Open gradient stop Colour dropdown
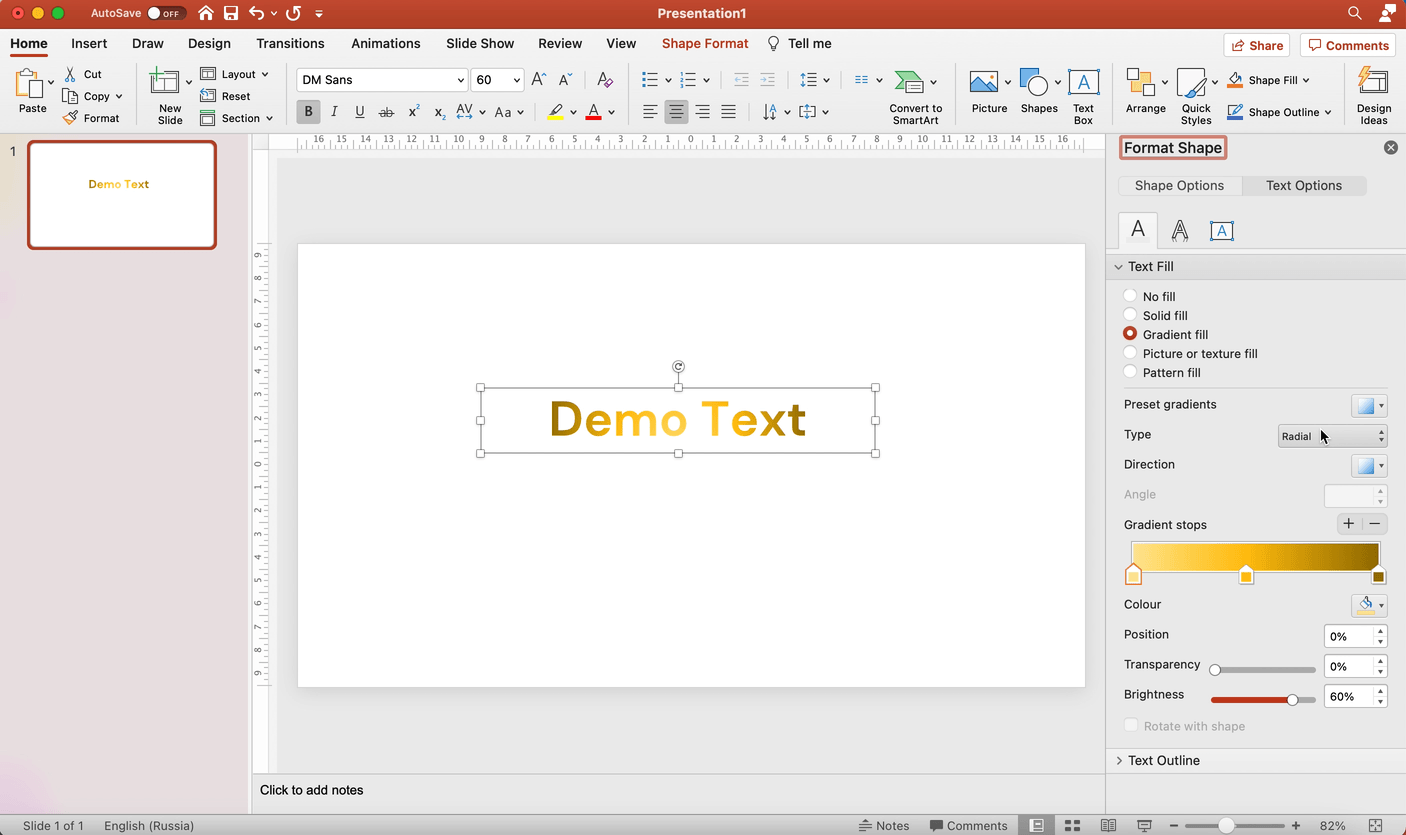Image resolution: width=1406 pixels, height=835 pixels. [1369, 605]
